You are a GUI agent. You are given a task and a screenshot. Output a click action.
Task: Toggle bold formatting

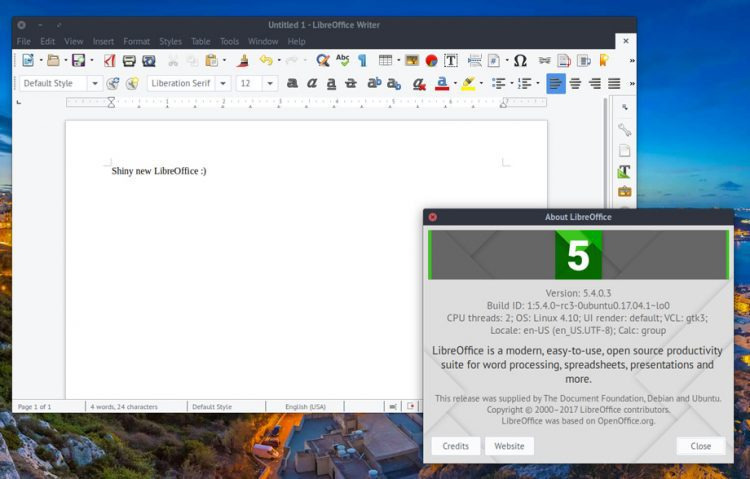(x=292, y=83)
